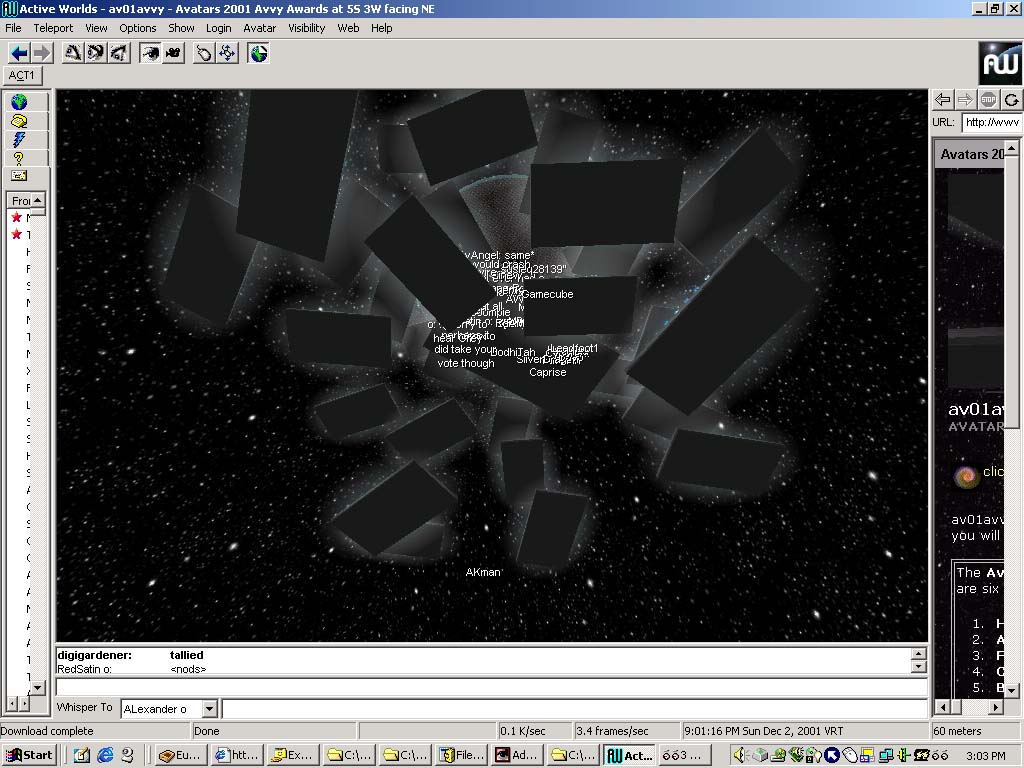Open the Worlds tab with globe icon
Viewport: 1024px width, 768px height.
(x=19, y=102)
